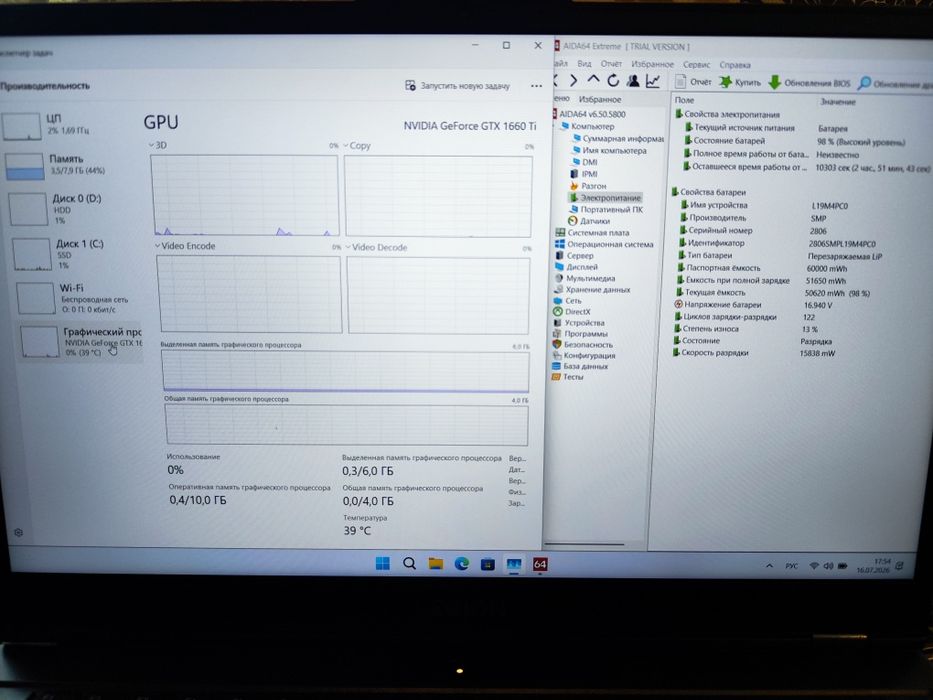Viewport: 933px width, 700px height.
Task: Select Конфигурация tree node
Action: pyautogui.click(x=584, y=355)
